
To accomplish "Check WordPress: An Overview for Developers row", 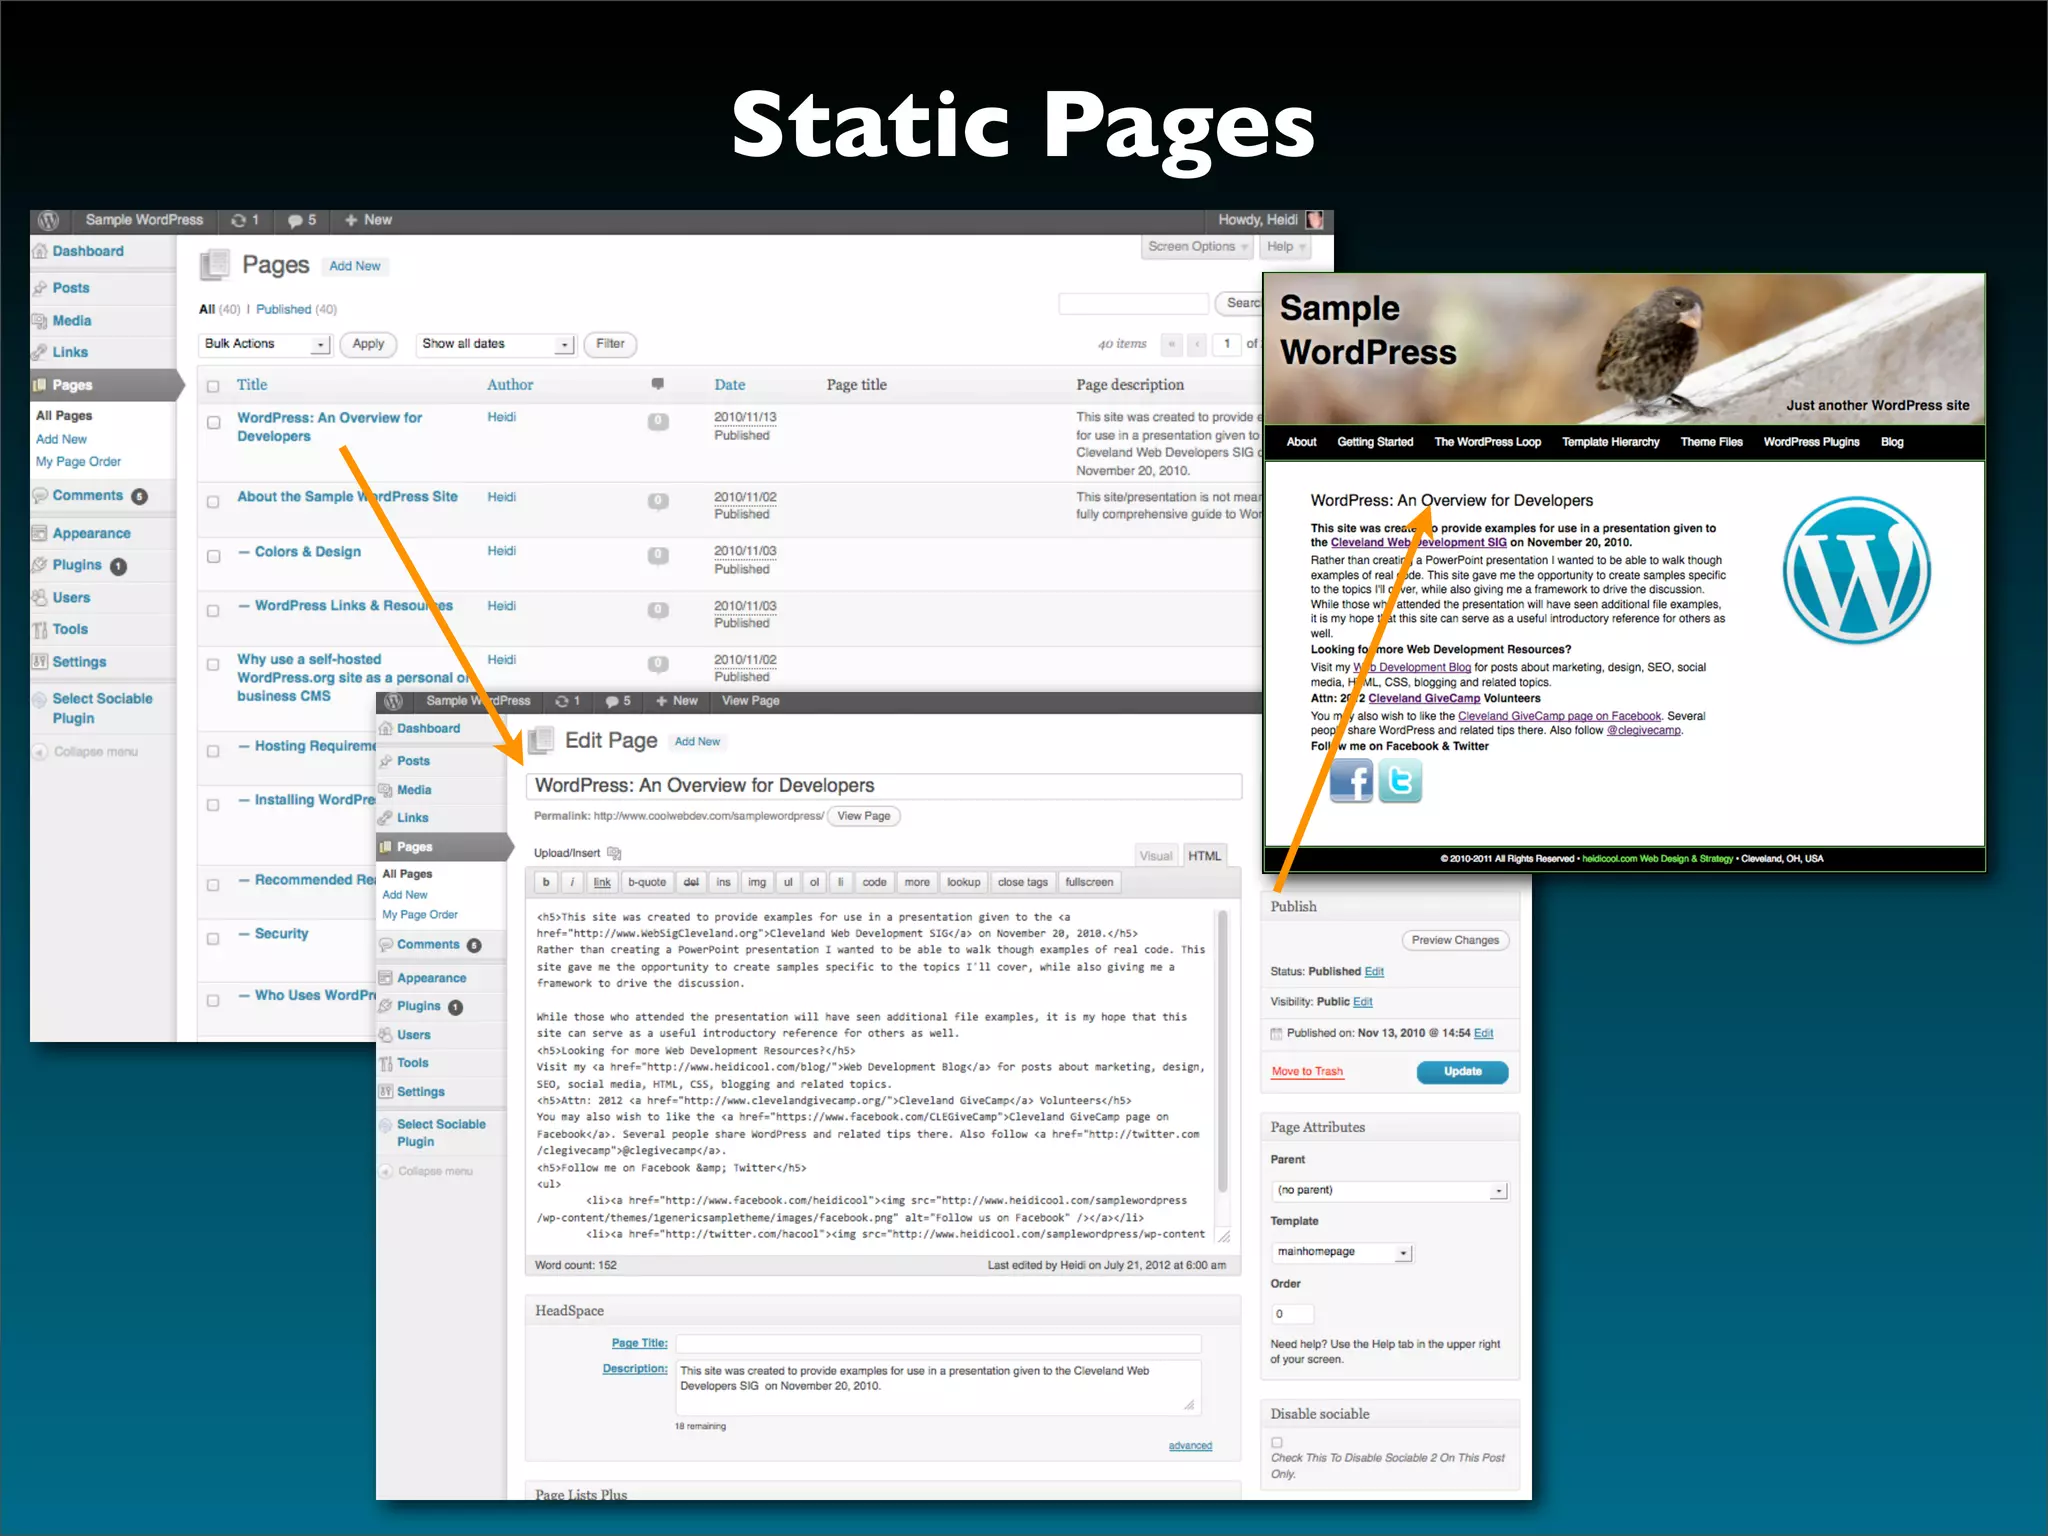I will pyautogui.click(x=213, y=423).
